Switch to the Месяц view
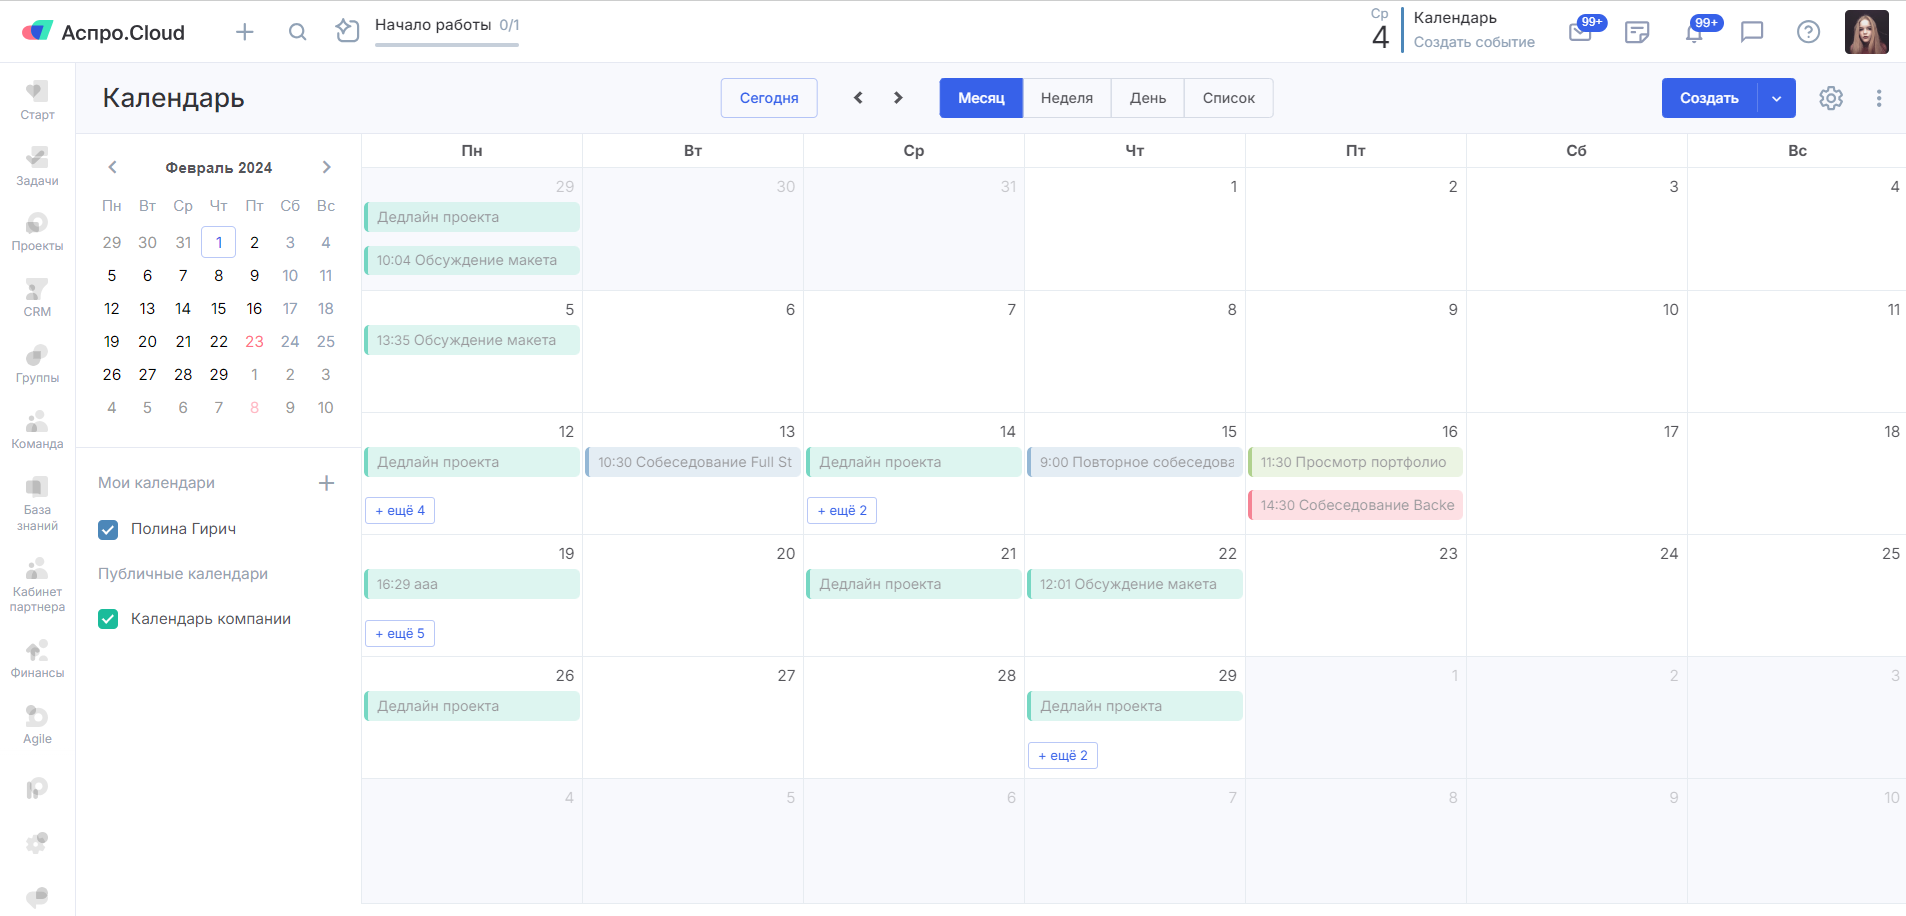1906x916 pixels. 981,98
